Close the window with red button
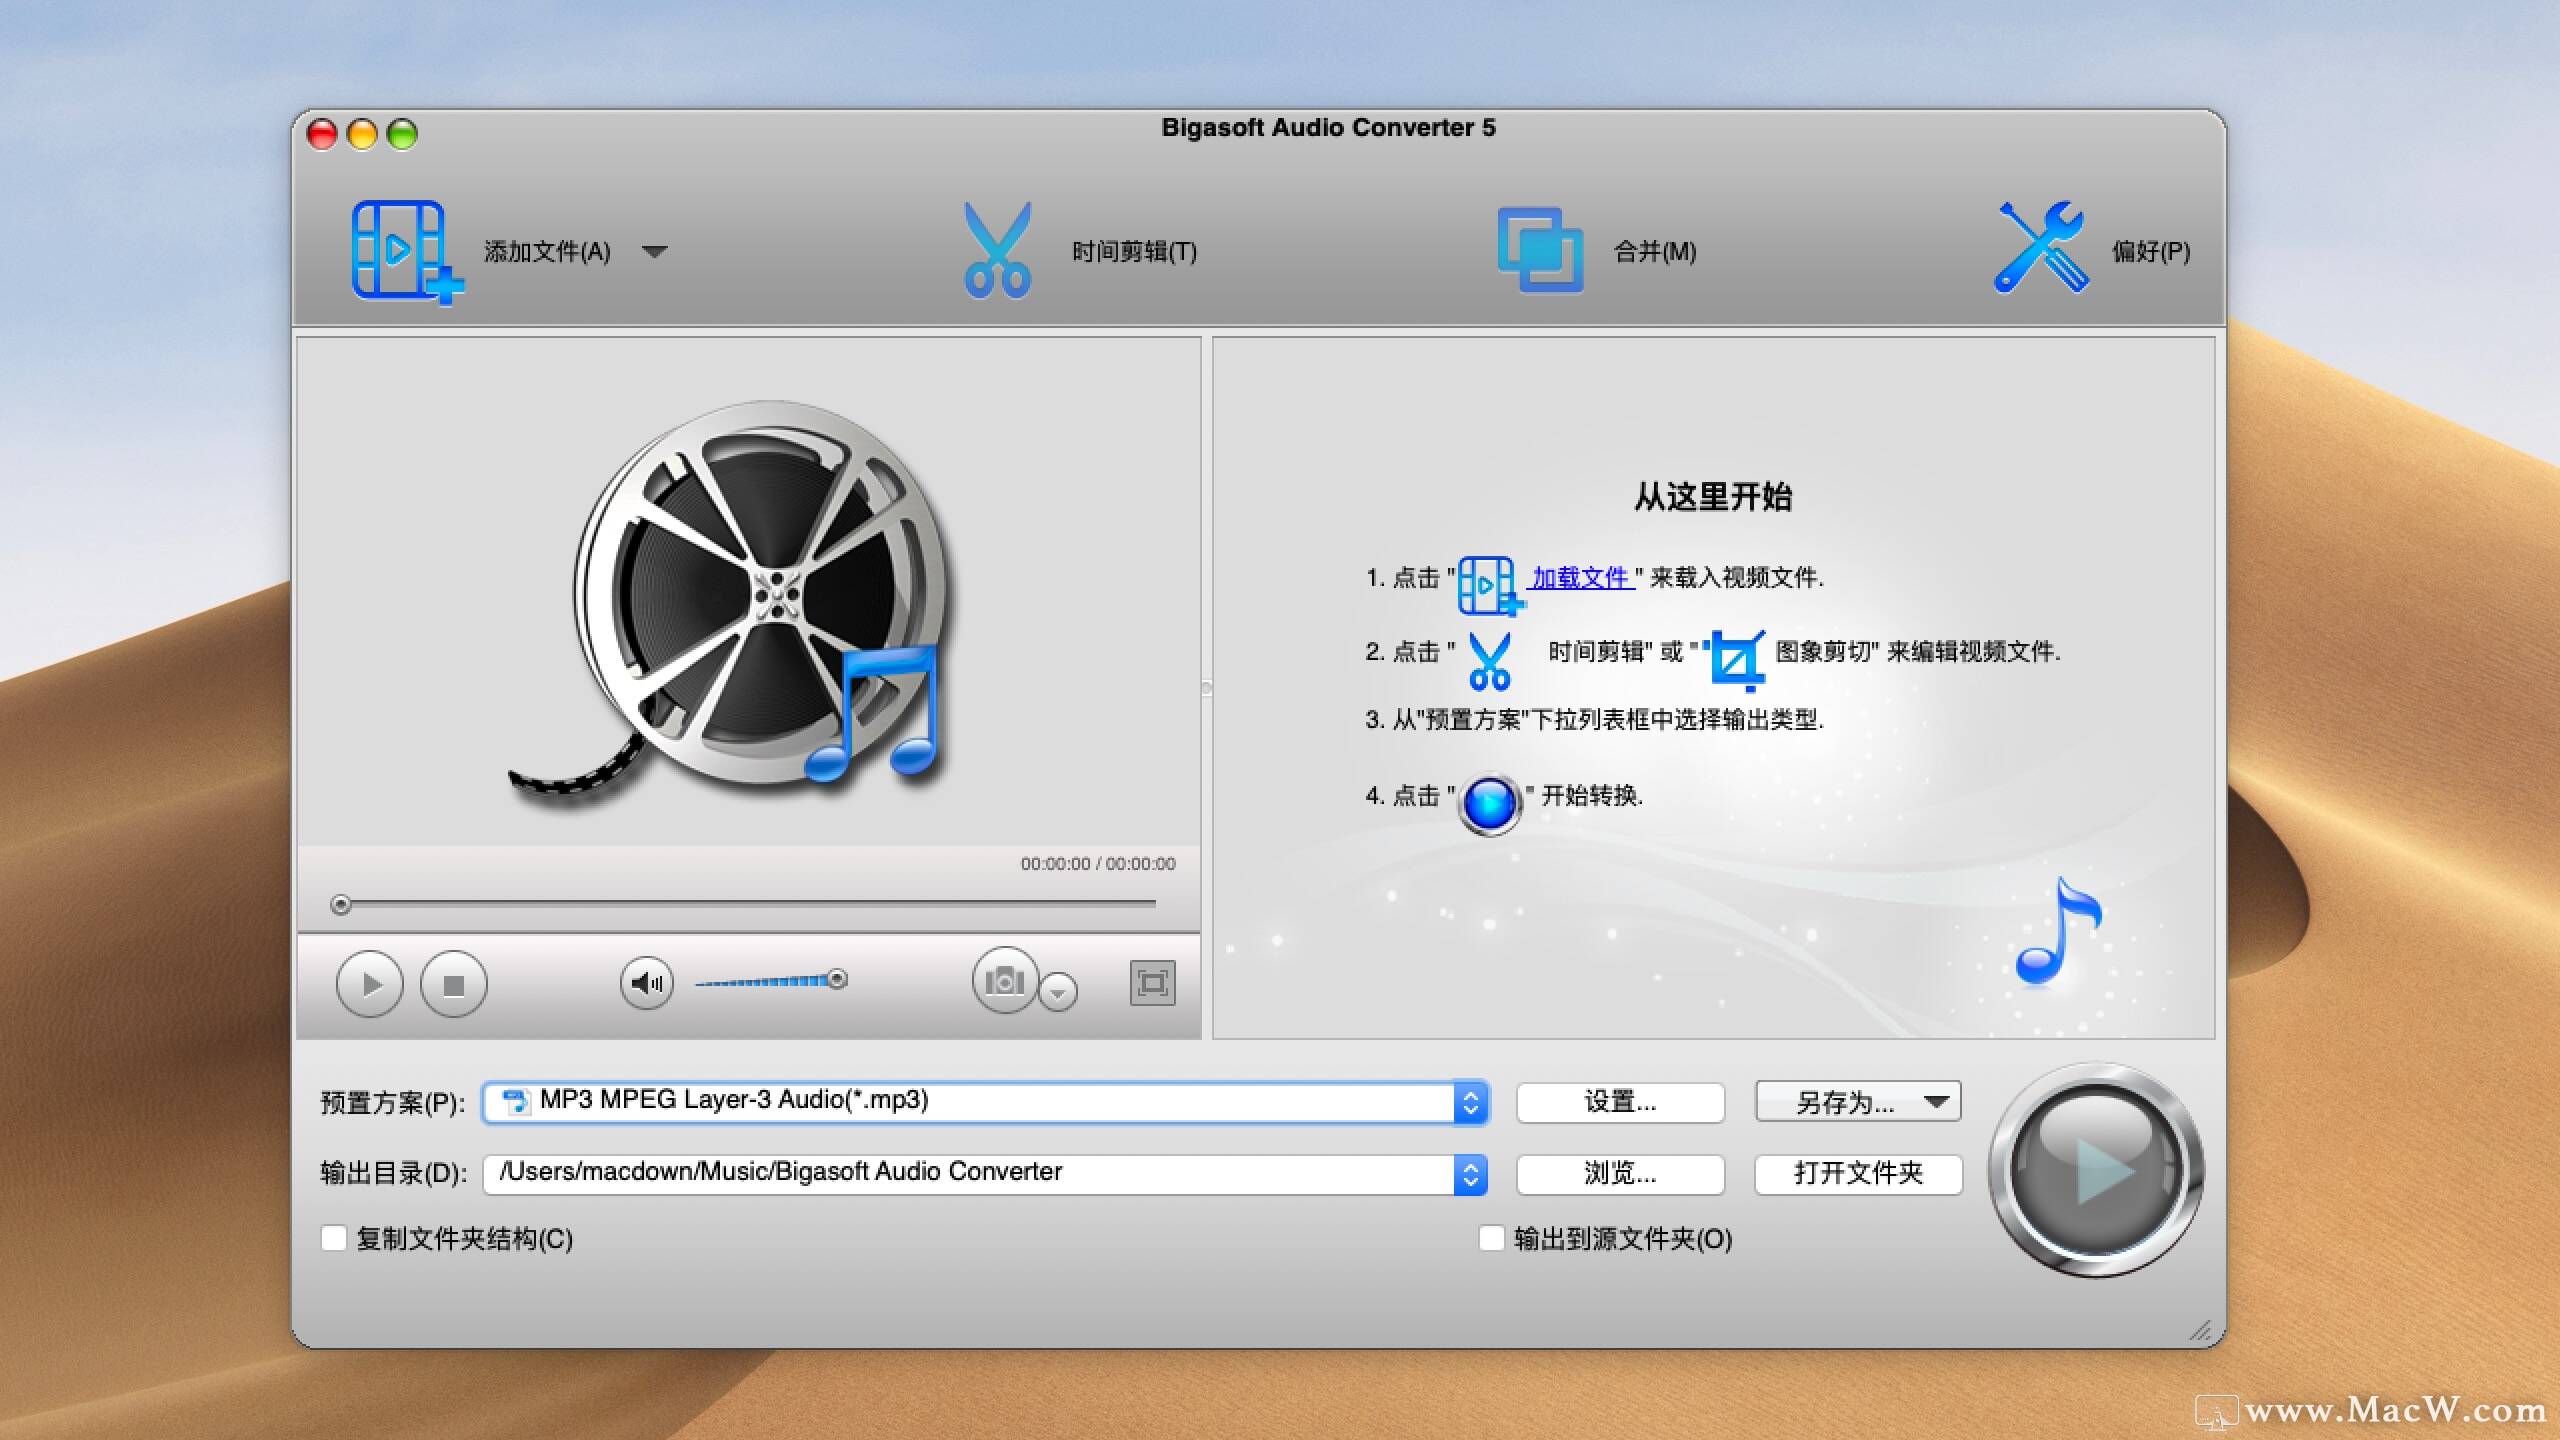2560x1440 pixels. [322, 134]
